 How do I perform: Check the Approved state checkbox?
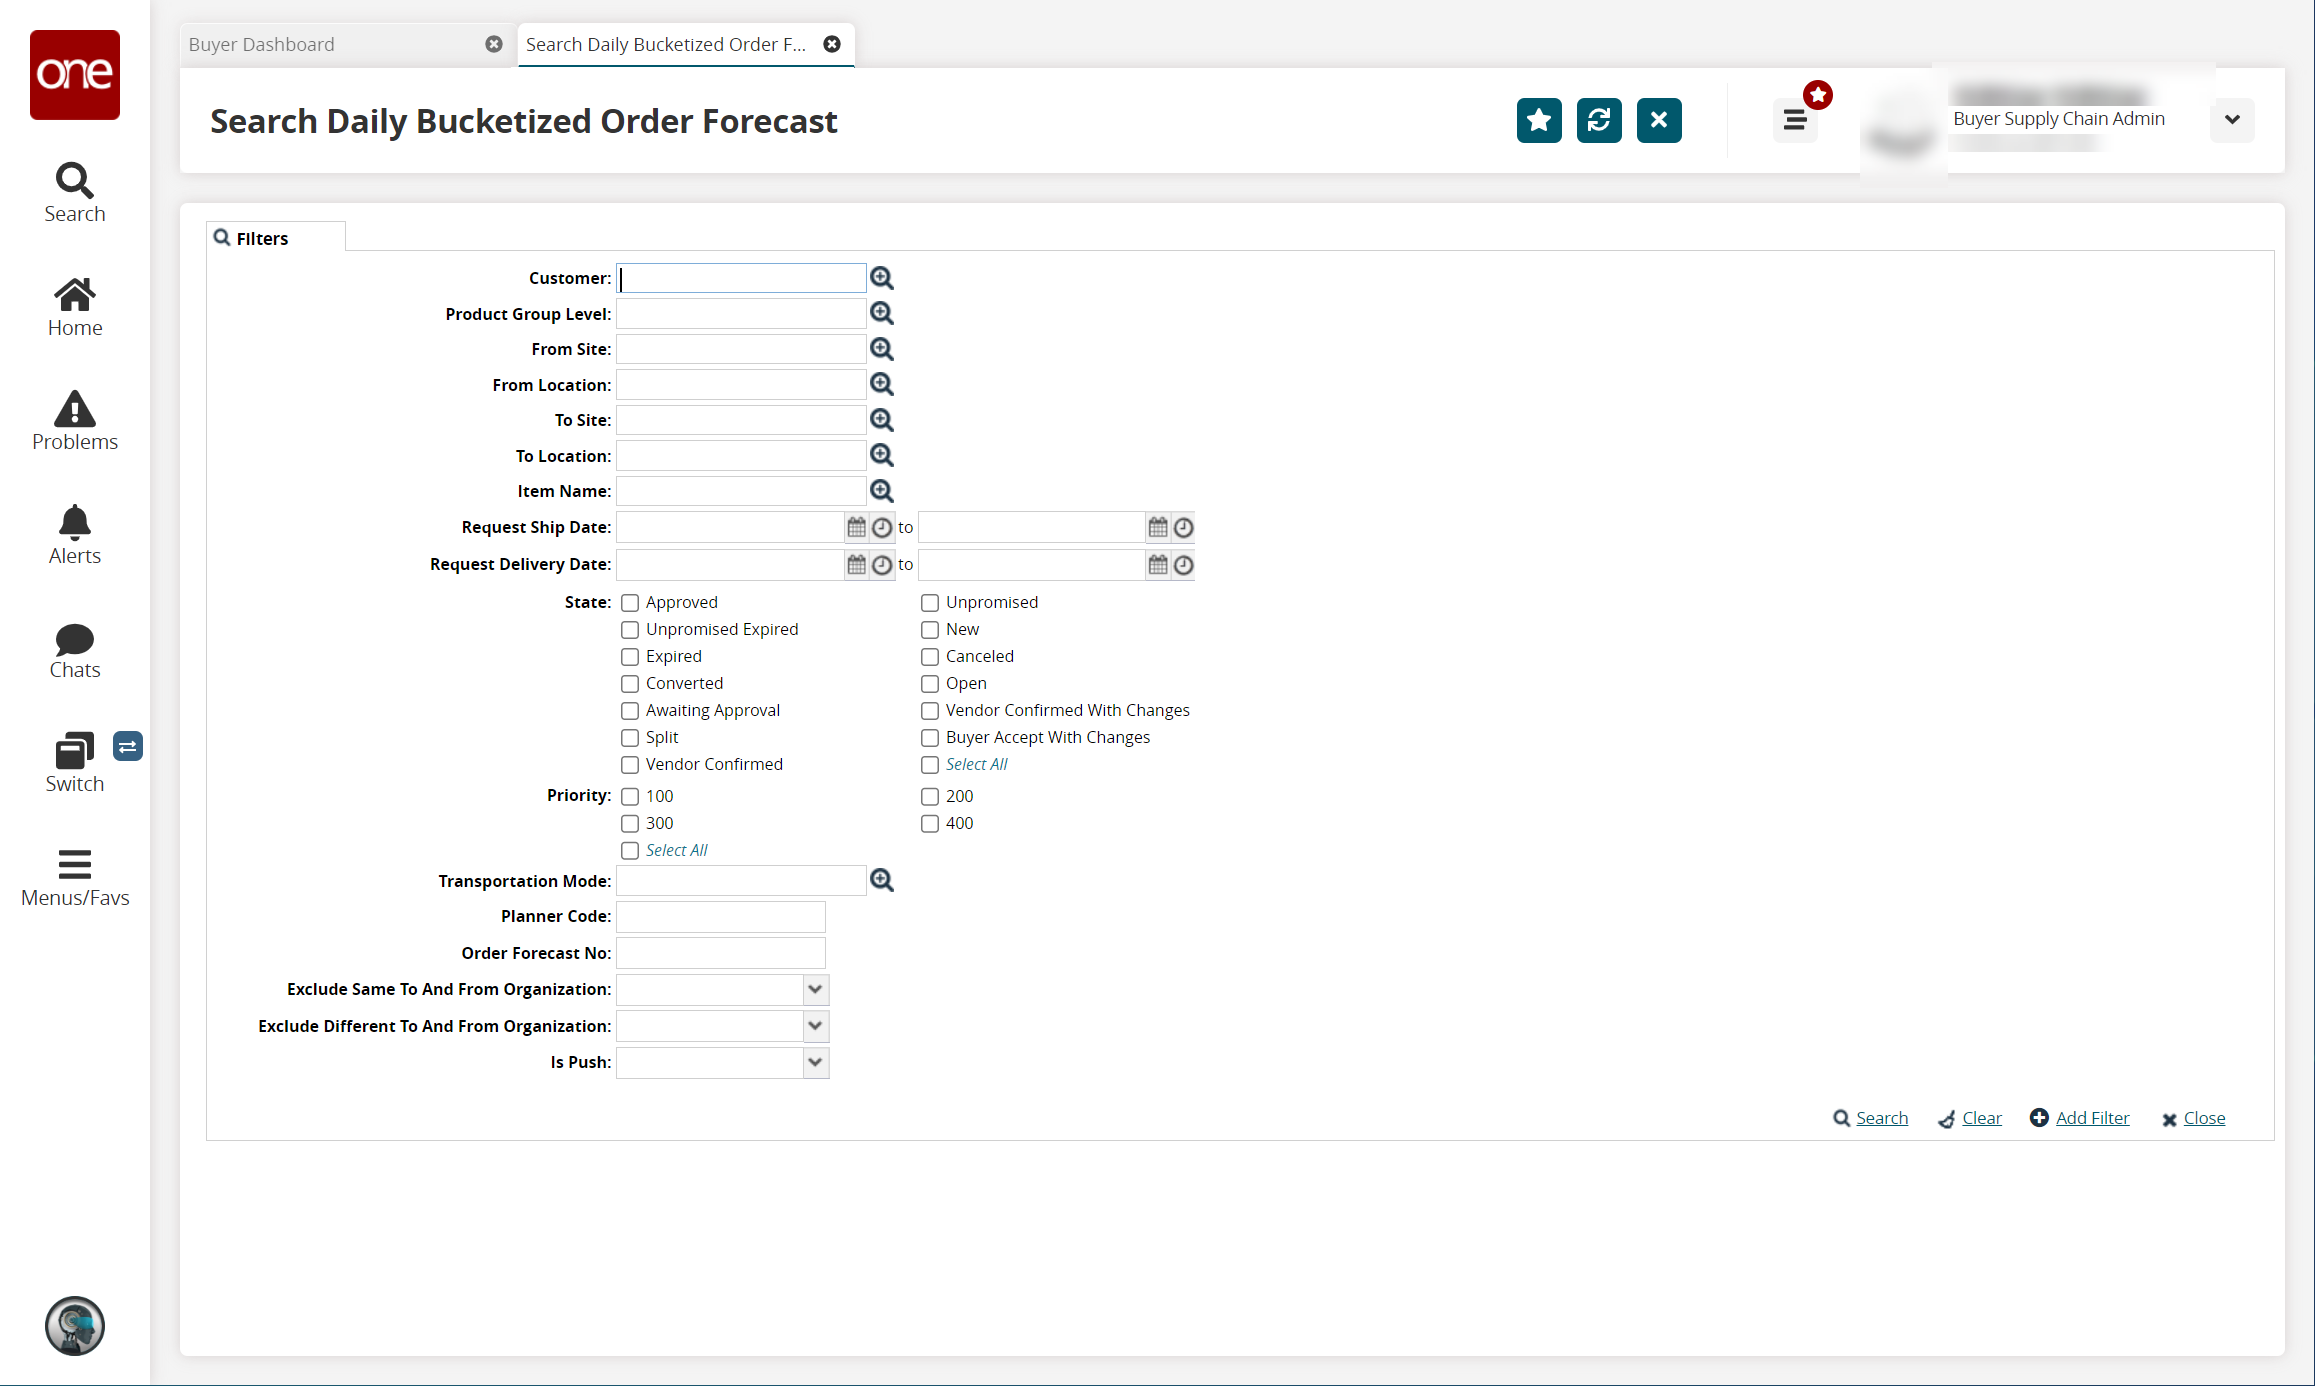[630, 603]
